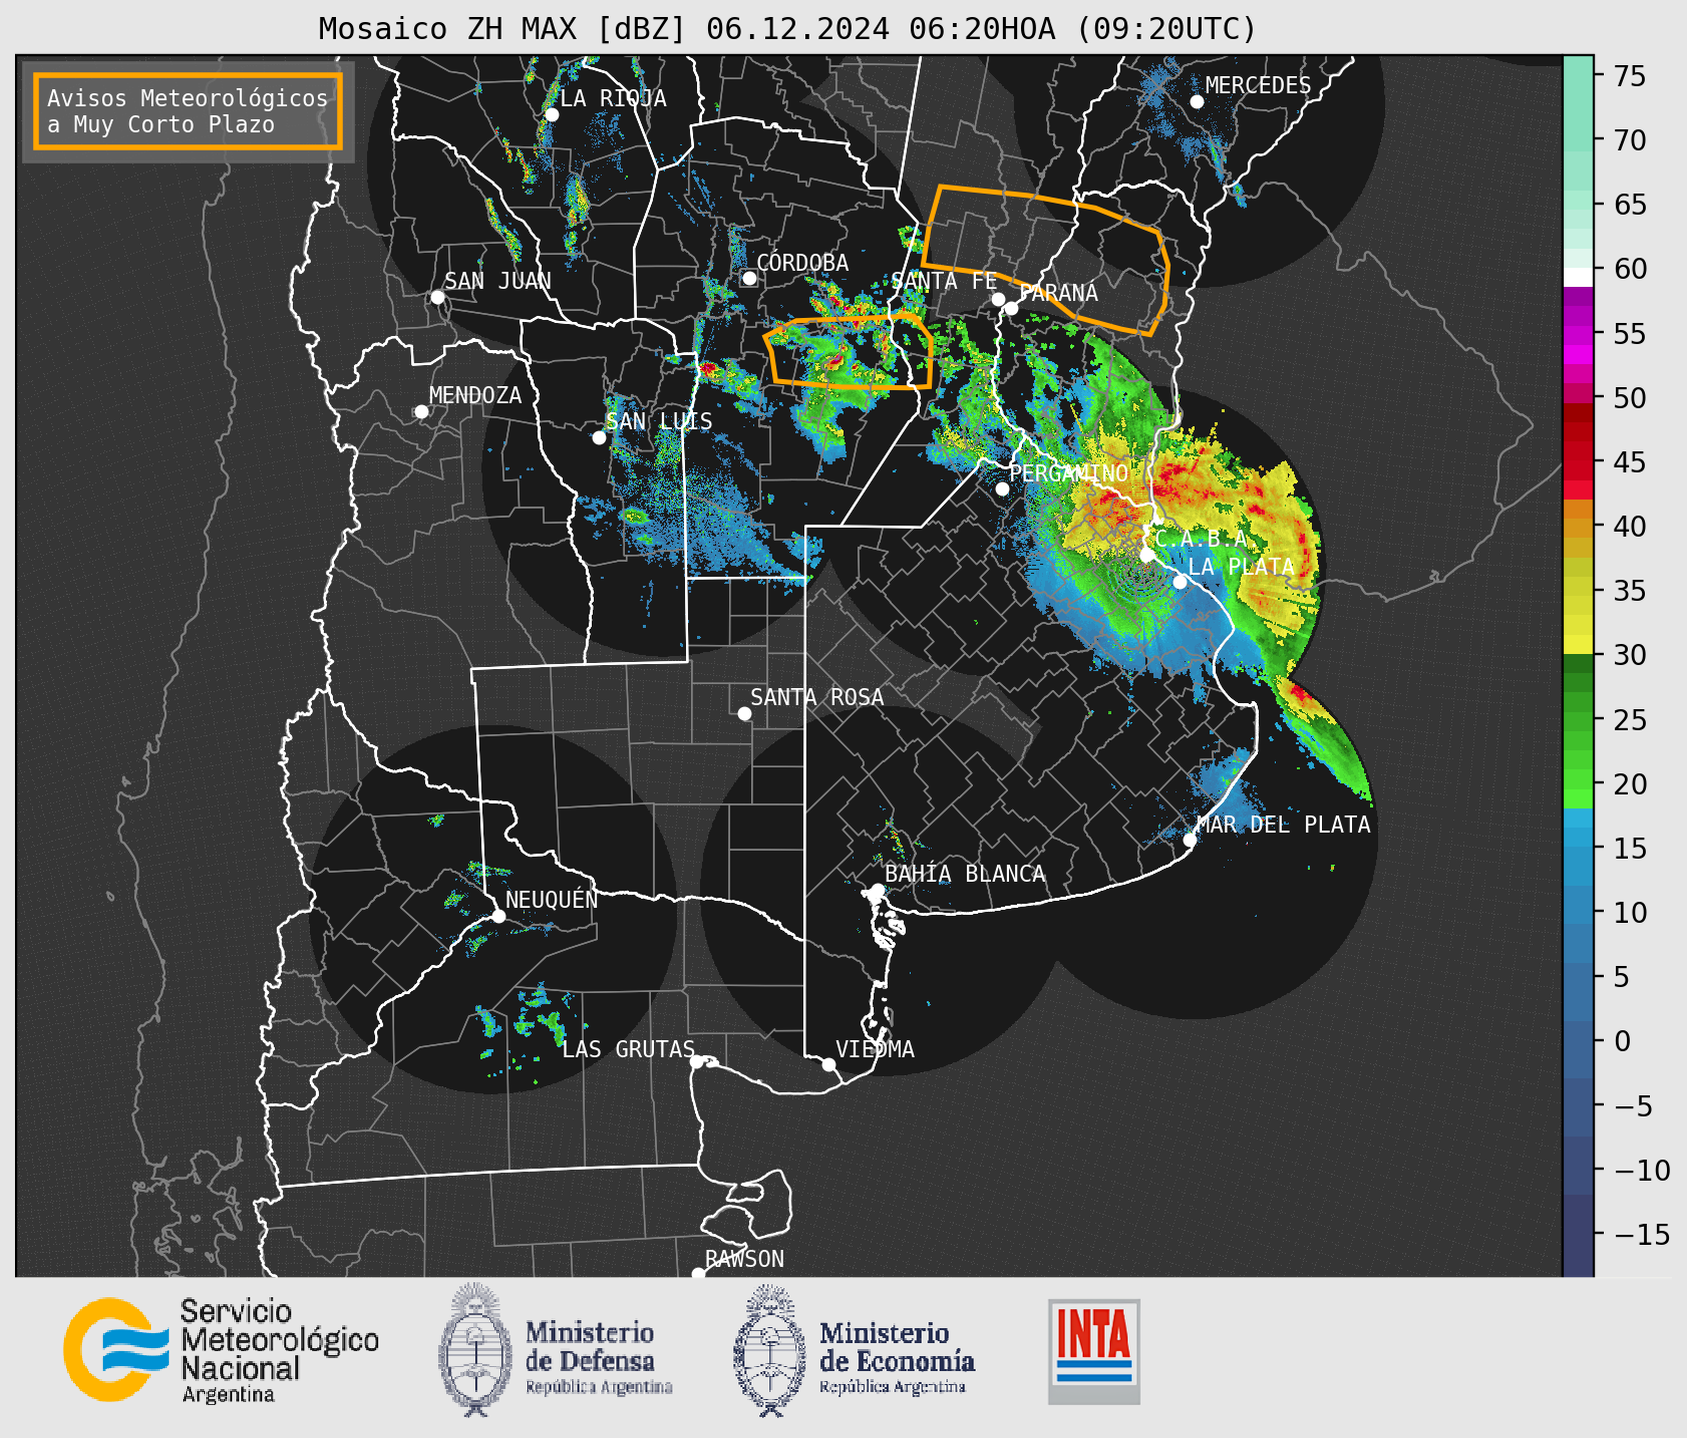Image resolution: width=1687 pixels, height=1438 pixels.
Task: Click the red 45 dBZ color band
Action: click(x=1577, y=461)
